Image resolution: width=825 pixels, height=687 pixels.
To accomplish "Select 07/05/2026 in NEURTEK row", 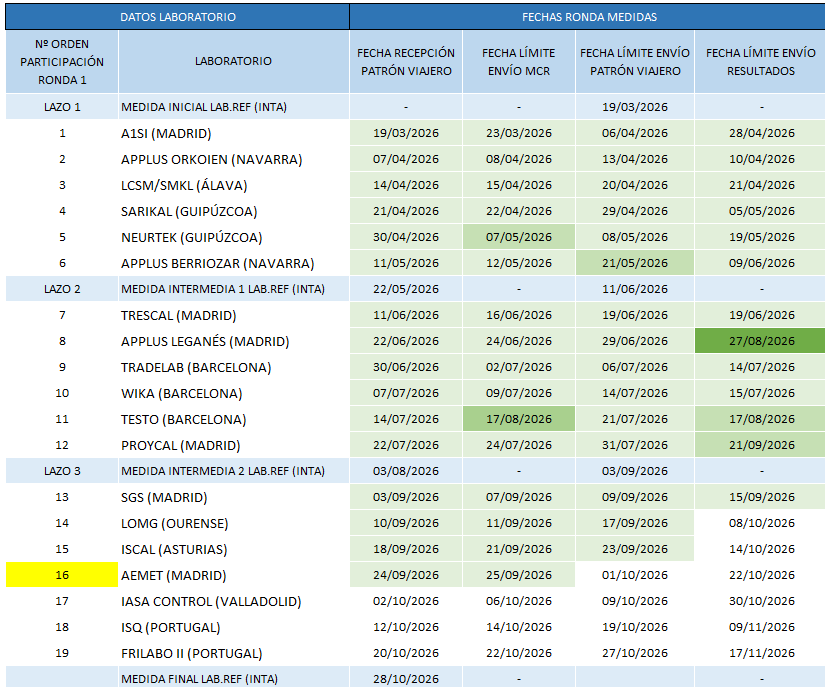I will click(519, 237).
